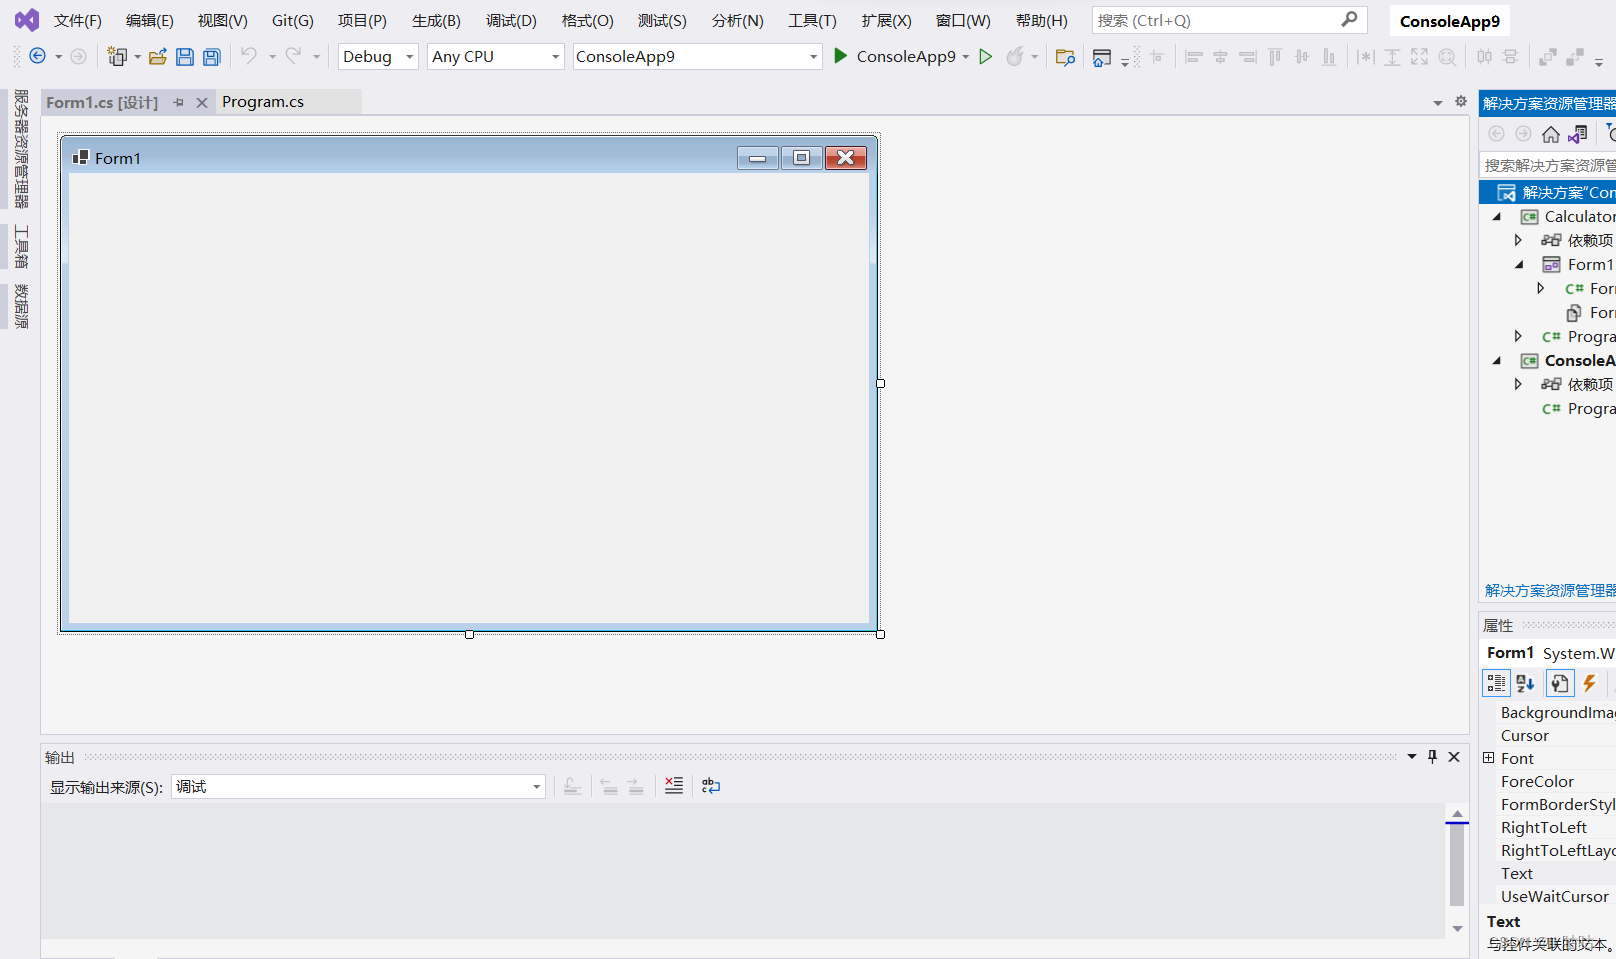Pin the Form1.cs design tab
Image resolution: width=1616 pixels, height=959 pixels.
pyautogui.click(x=178, y=102)
